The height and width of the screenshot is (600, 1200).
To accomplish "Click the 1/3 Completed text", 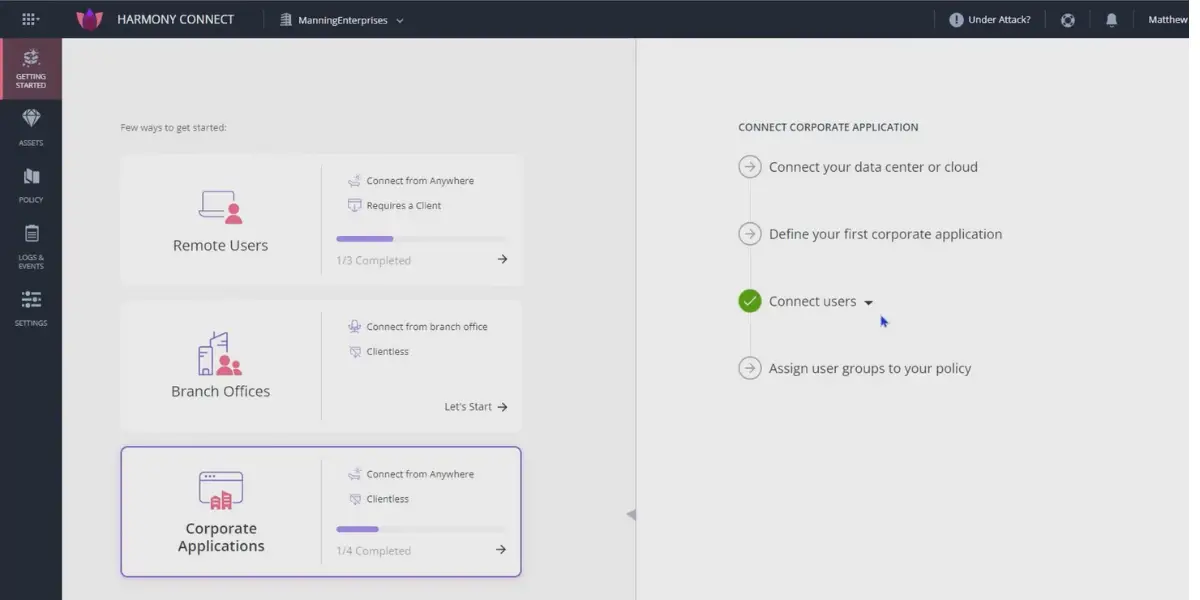I will pos(373,260).
